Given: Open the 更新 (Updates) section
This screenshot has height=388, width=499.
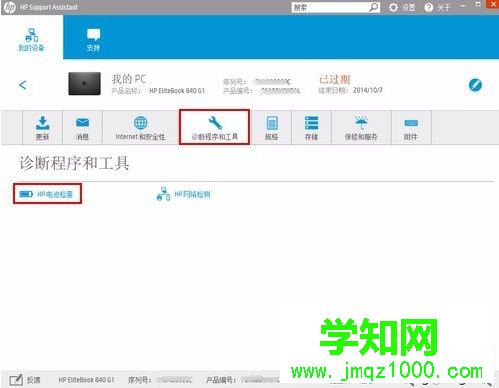Looking at the screenshot, I should pos(42,128).
